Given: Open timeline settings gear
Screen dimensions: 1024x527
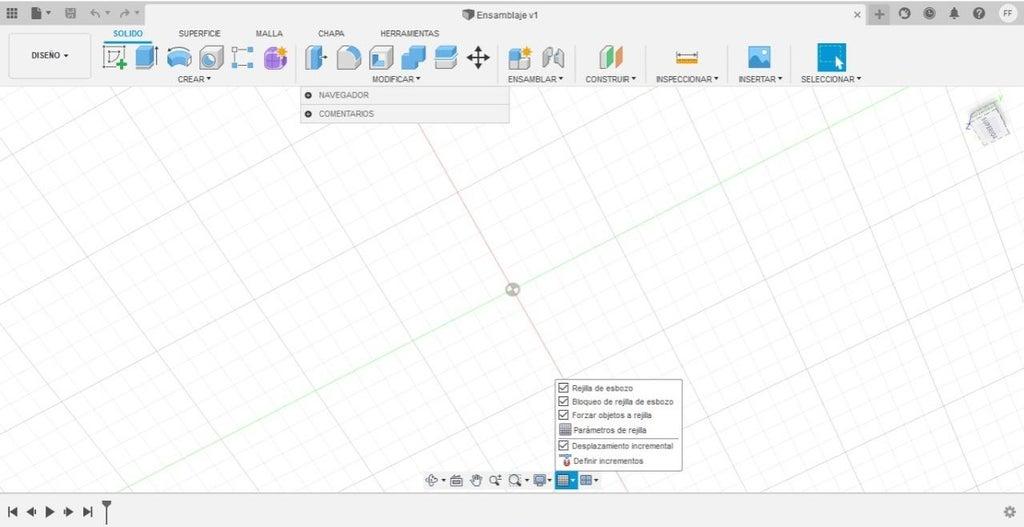Looking at the screenshot, I should pyautogui.click(x=1010, y=511).
